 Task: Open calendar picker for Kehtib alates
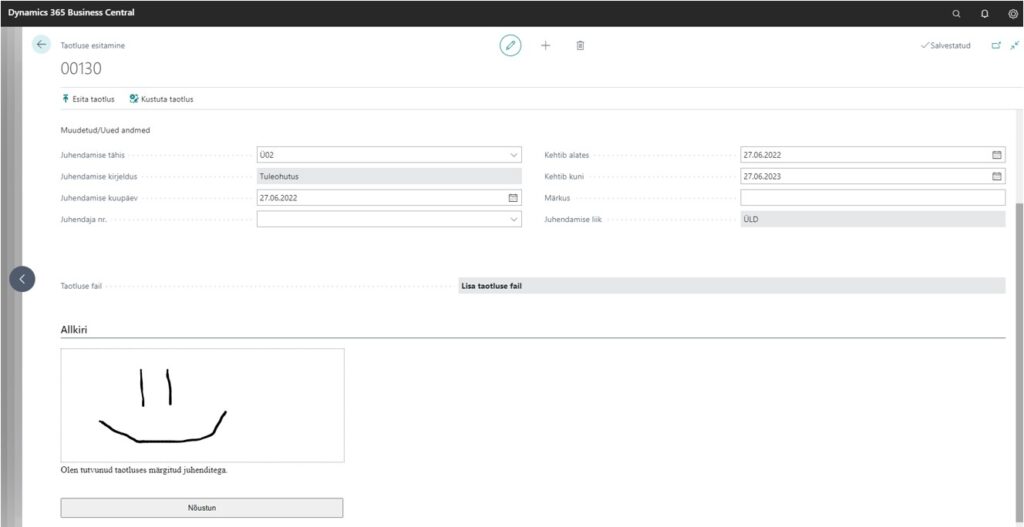997,155
